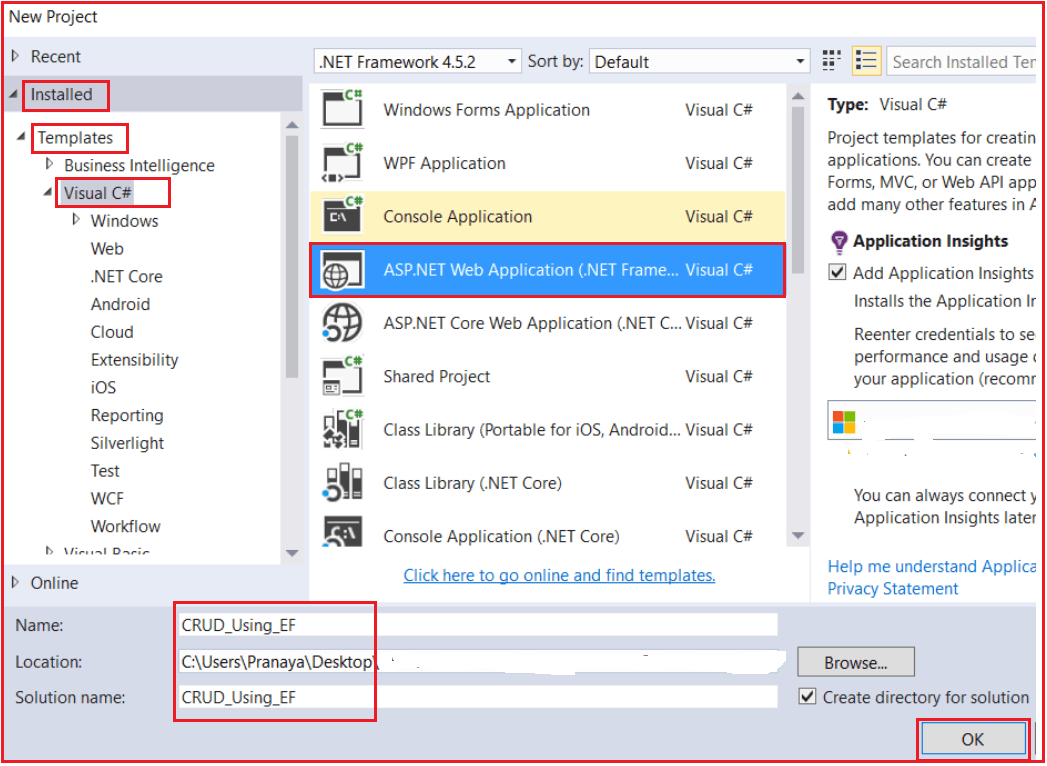Select the Windows category under Visual C#
The height and width of the screenshot is (766, 1047).
pos(124,220)
